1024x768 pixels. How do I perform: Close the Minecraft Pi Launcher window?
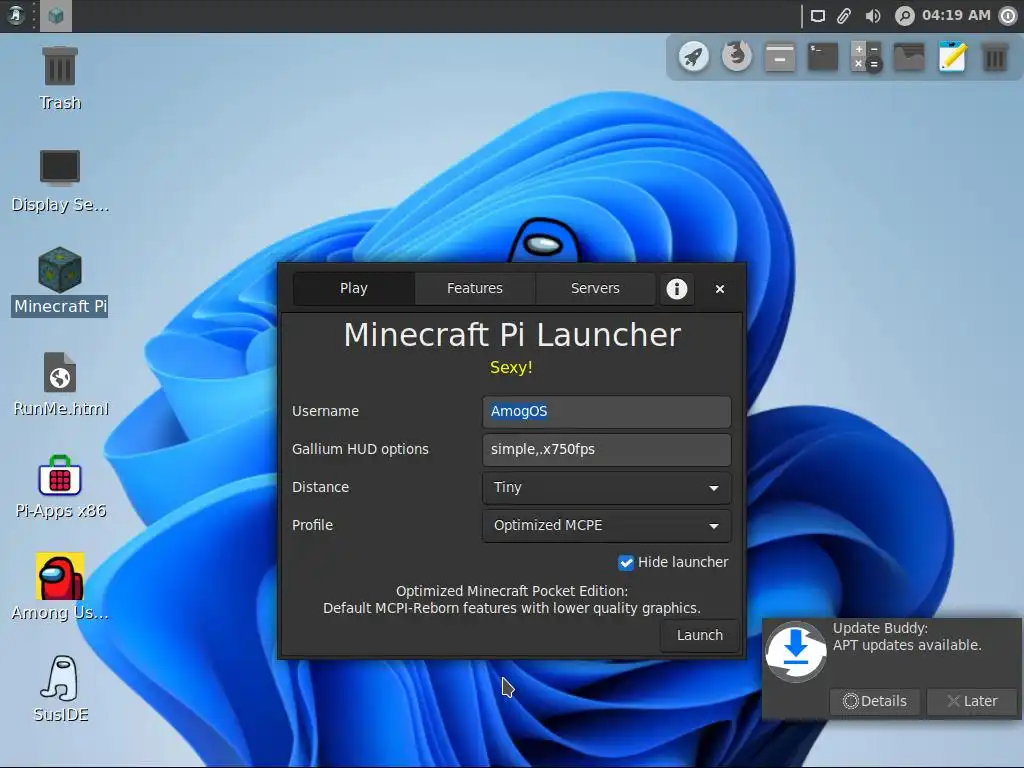coord(720,289)
